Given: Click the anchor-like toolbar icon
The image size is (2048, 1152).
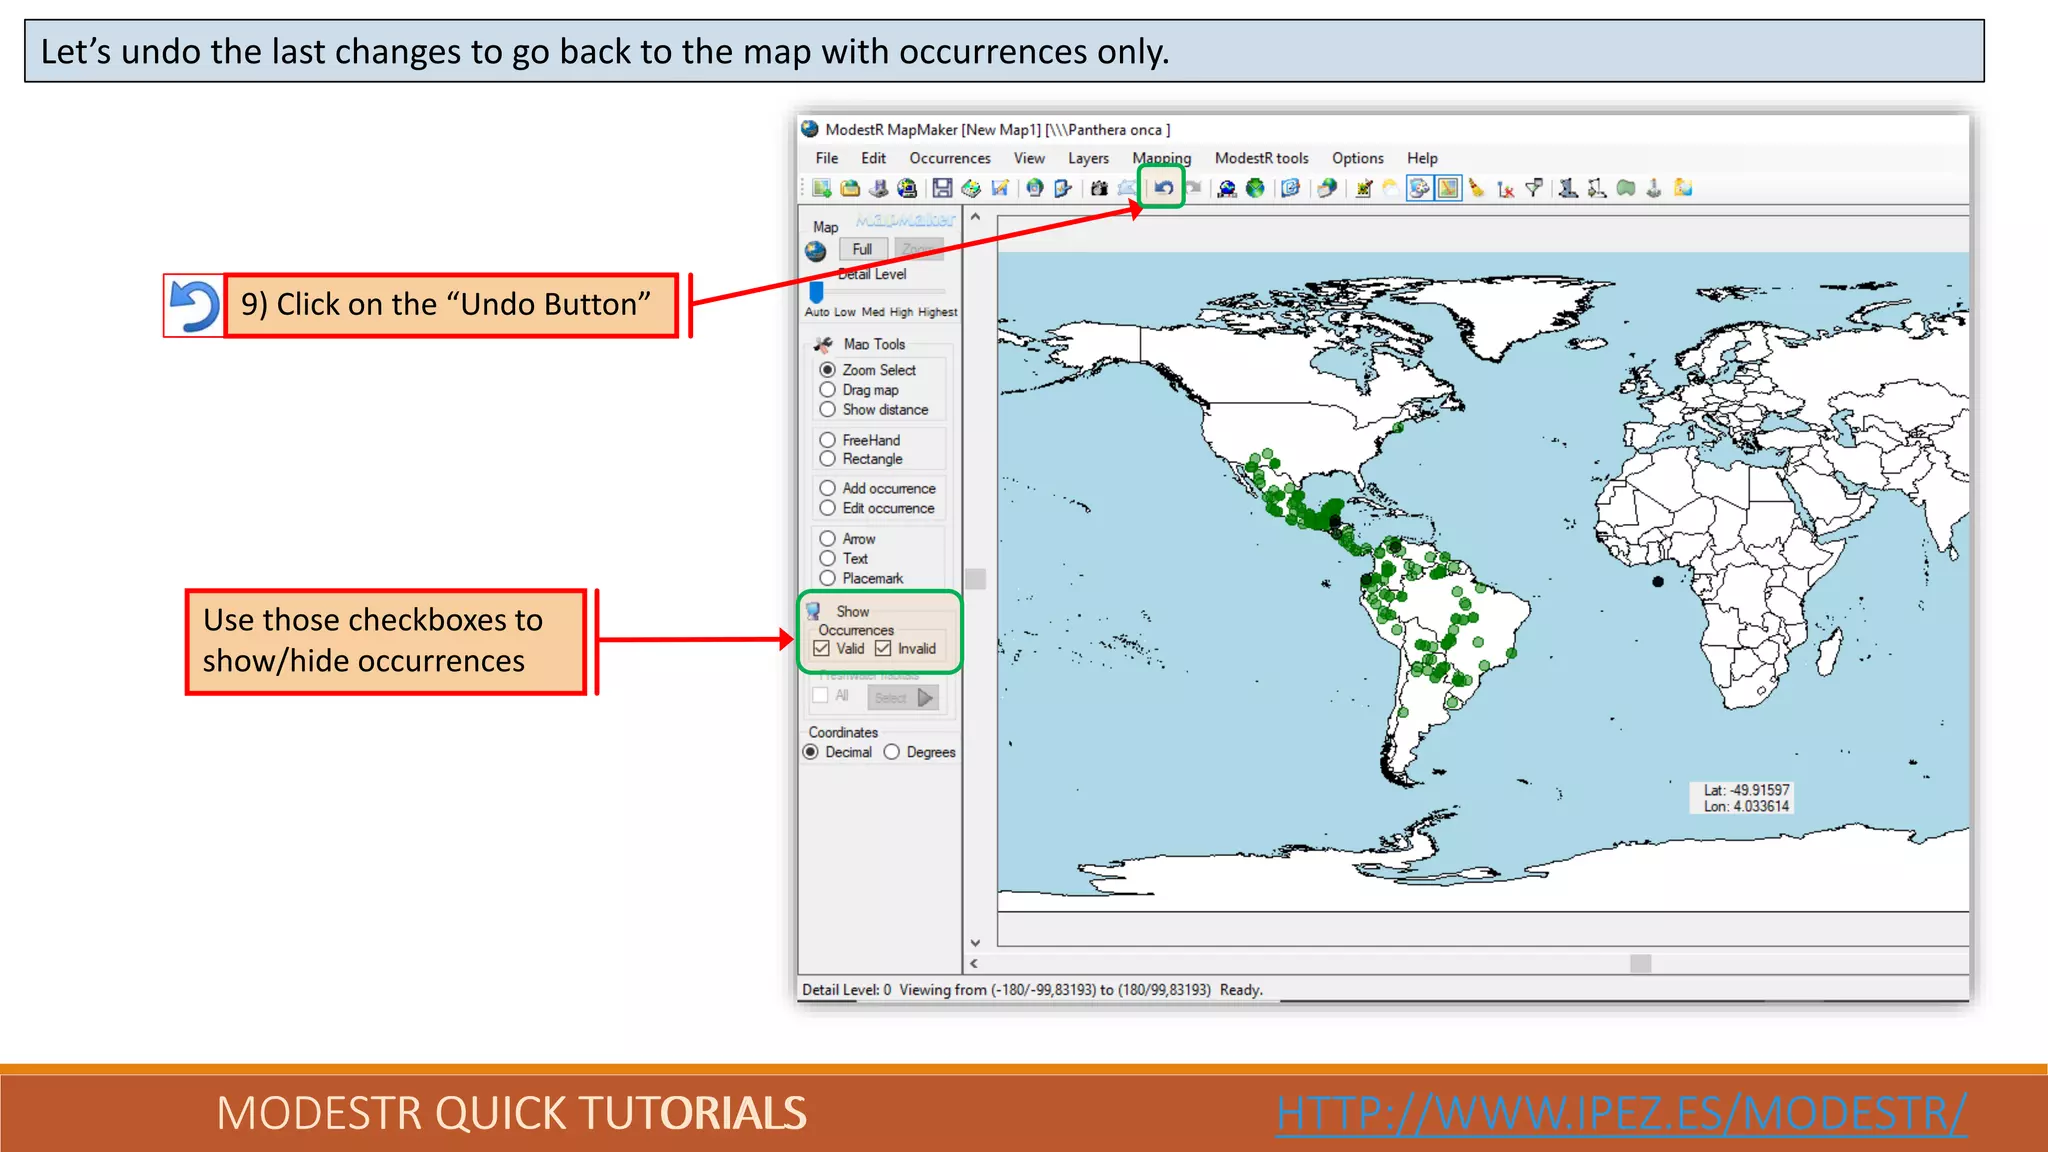Looking at the screenshot, I should click(x=1655, y=188).
